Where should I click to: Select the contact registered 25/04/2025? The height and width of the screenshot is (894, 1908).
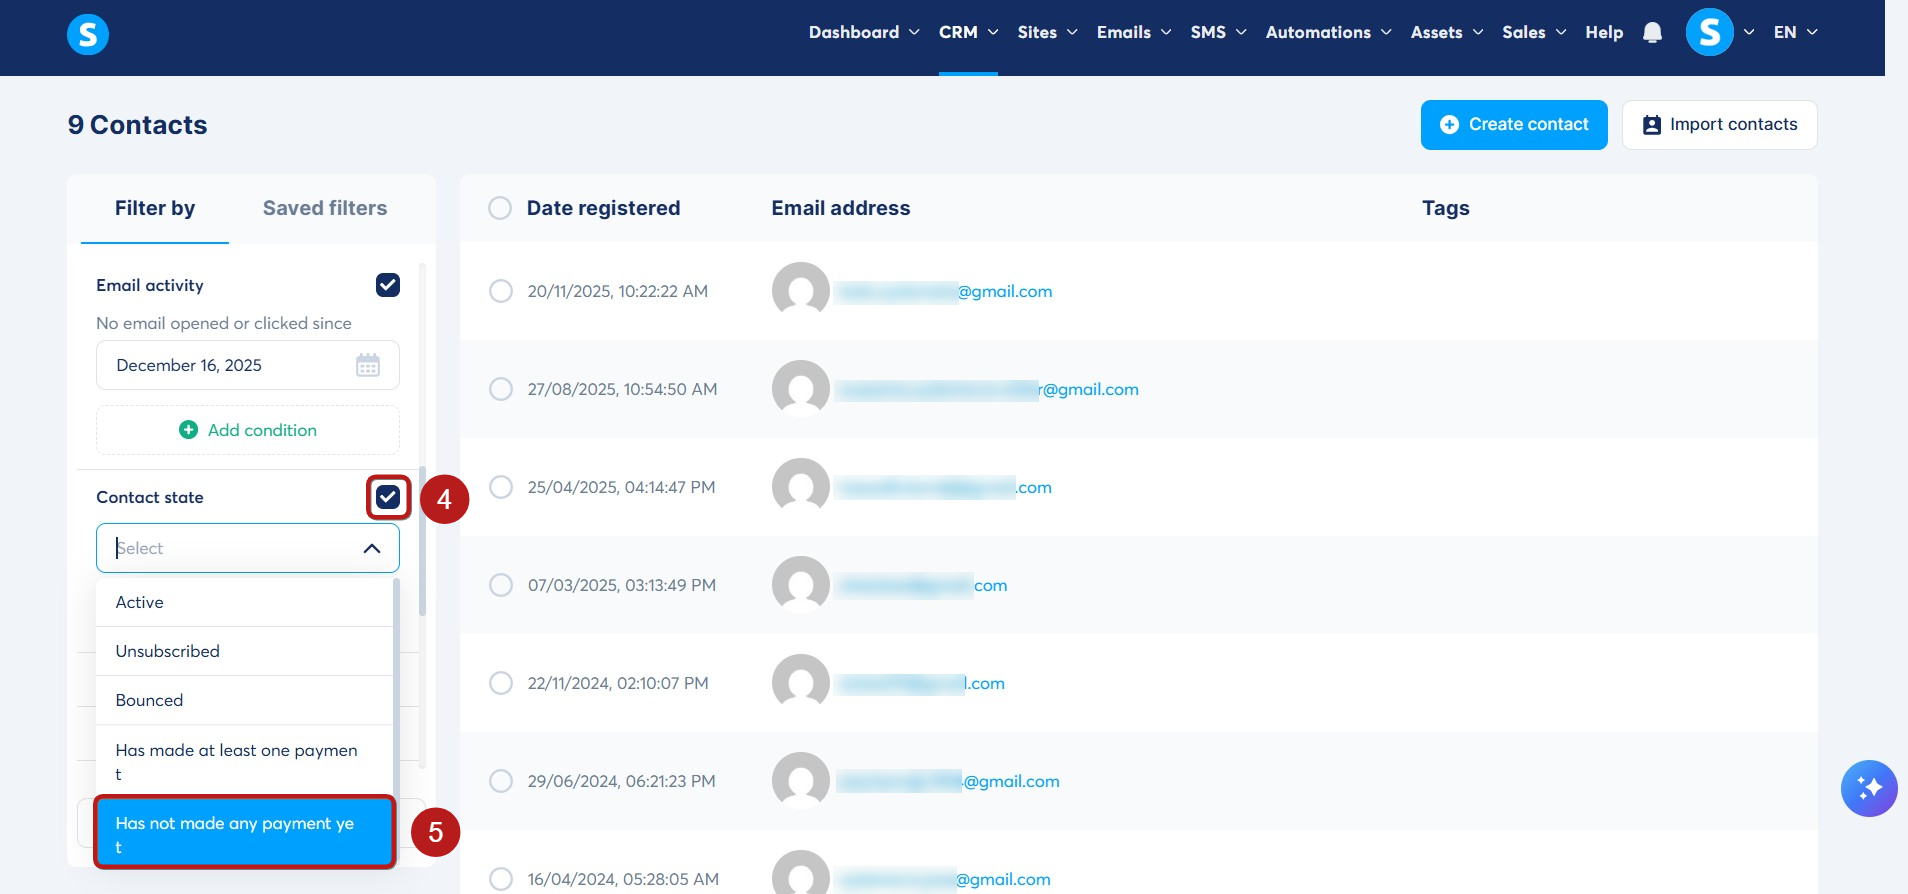pyautogui.click(x=501, y=487)
